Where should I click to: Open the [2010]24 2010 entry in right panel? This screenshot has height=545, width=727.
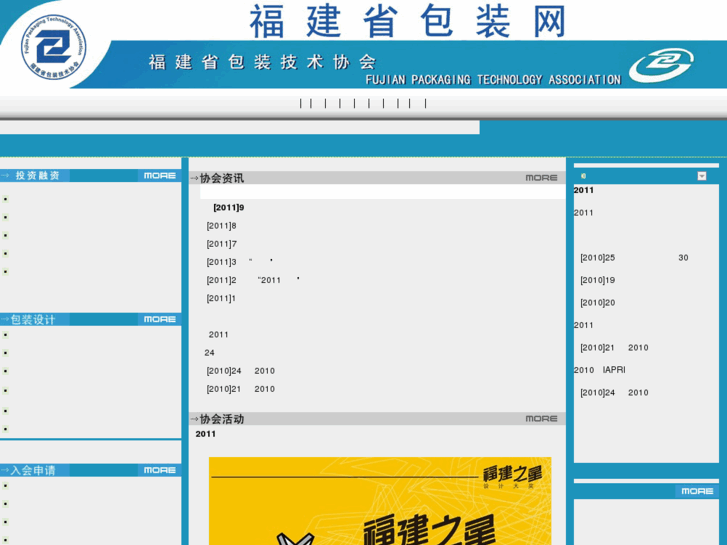coord(614,393)
